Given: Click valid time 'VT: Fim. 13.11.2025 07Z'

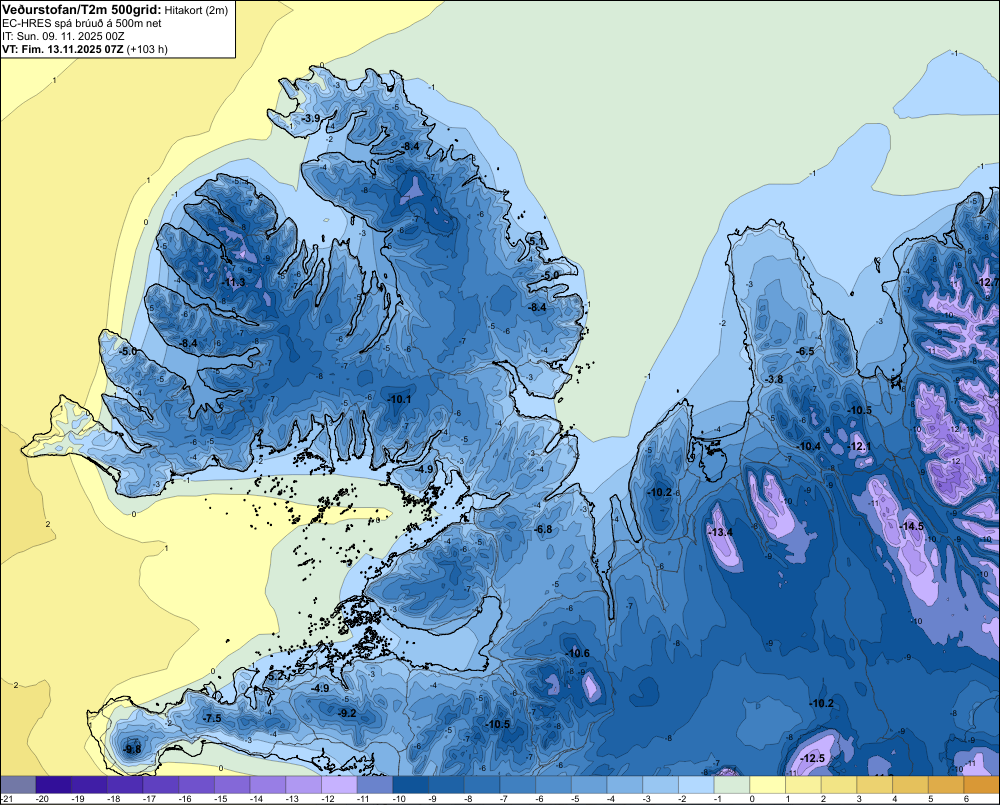Looking at the screenshot, I should click(x=62, y=49).
